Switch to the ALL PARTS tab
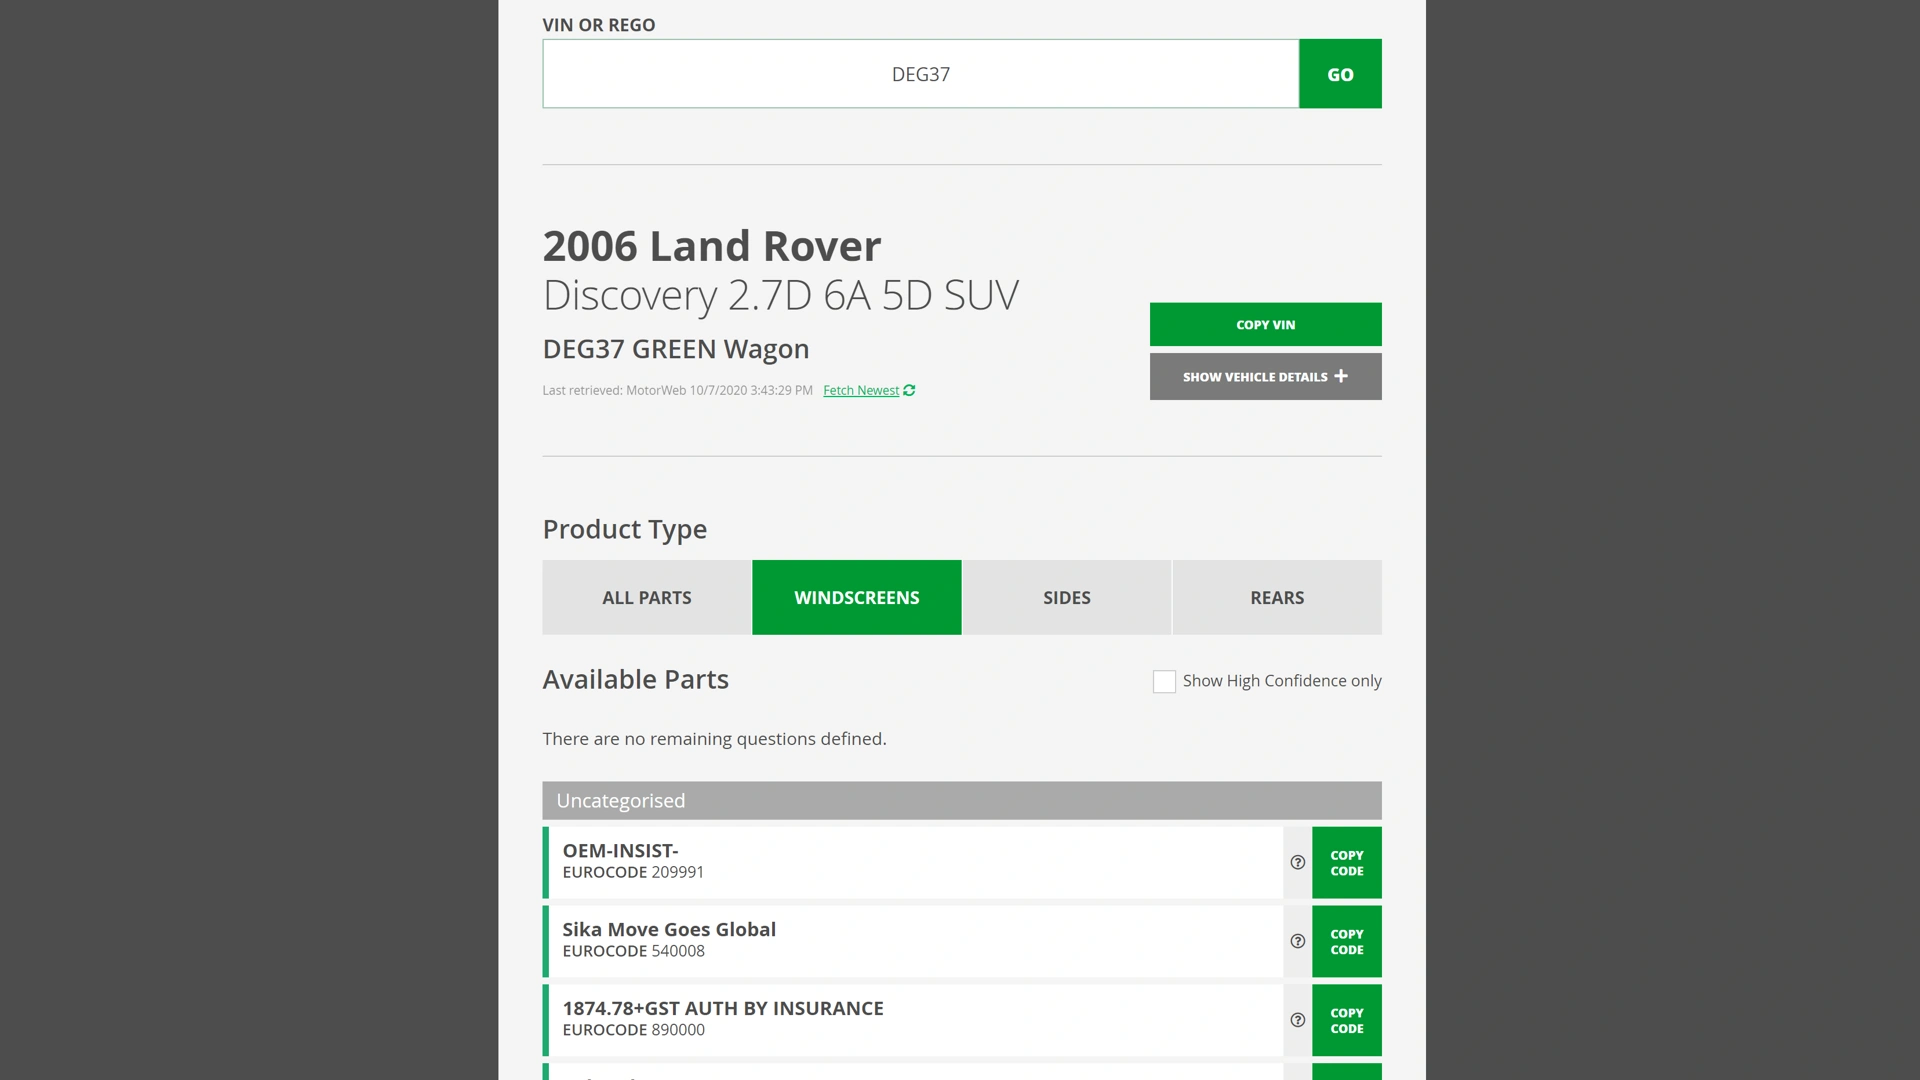This screenshot has height=1080, width=1920. click(646, 597)
